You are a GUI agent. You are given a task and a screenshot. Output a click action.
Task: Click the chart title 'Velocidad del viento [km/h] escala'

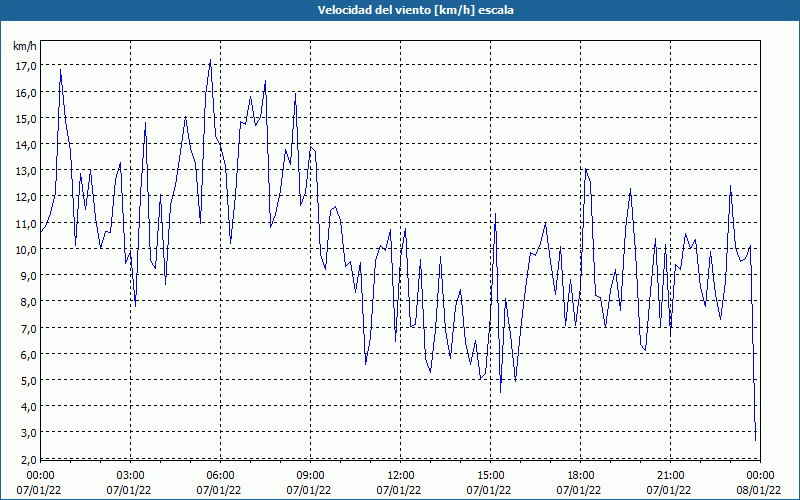coord(415,10)
